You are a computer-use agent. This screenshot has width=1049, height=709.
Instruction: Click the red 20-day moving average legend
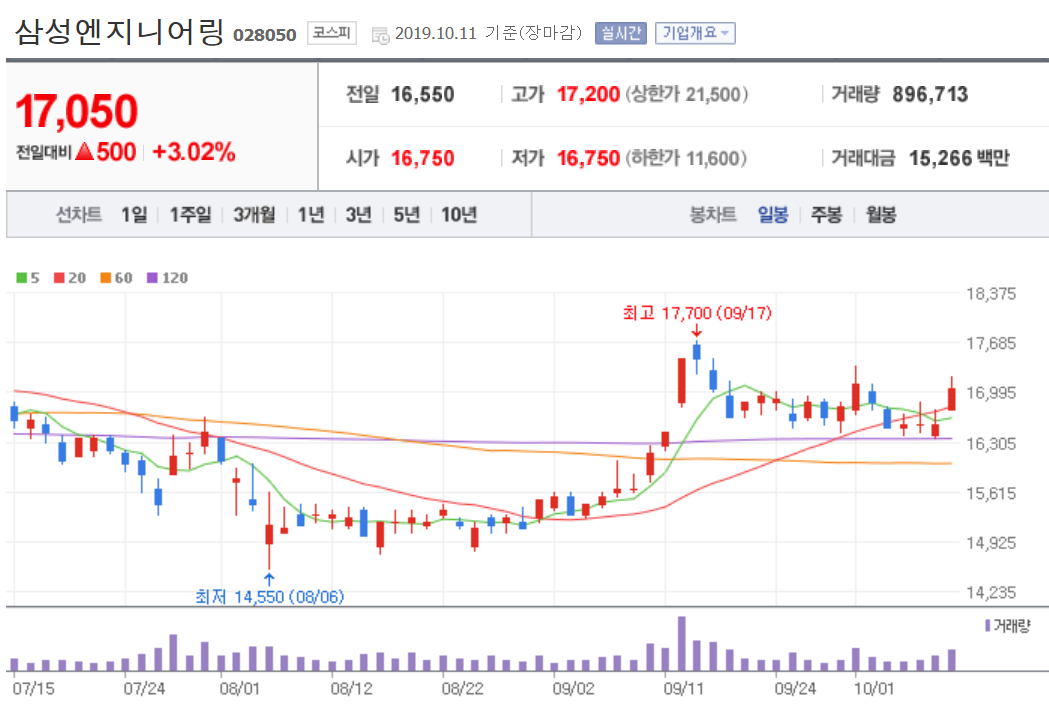[x=70, y=278]
